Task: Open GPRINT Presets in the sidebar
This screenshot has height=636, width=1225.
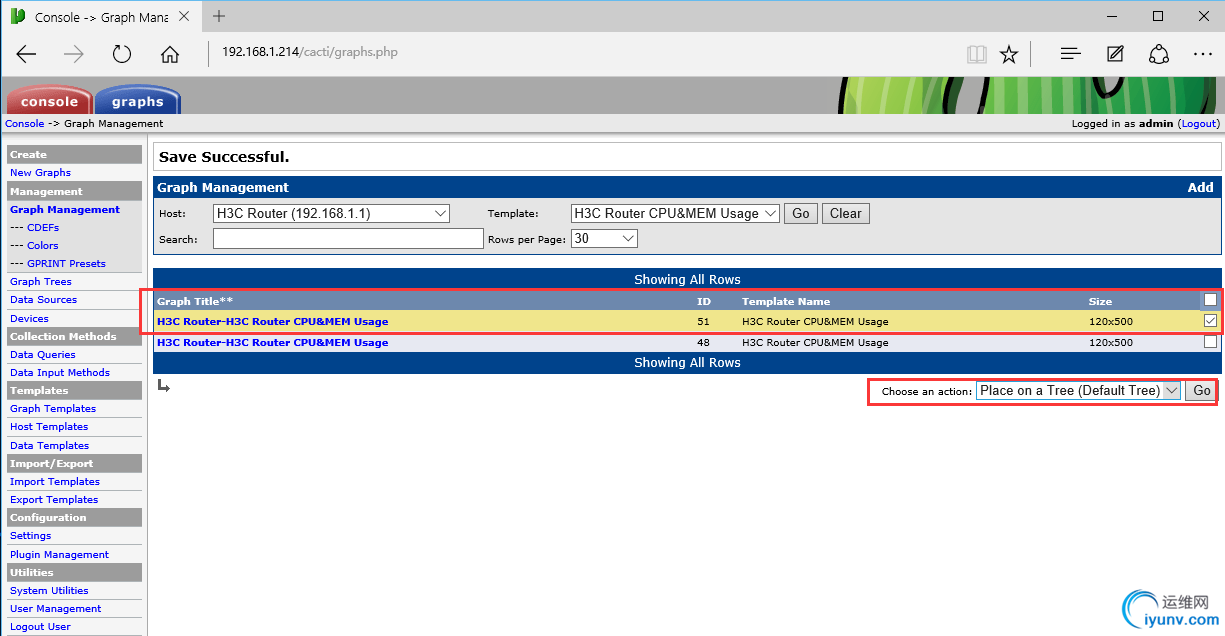Action: pos(66,264)
